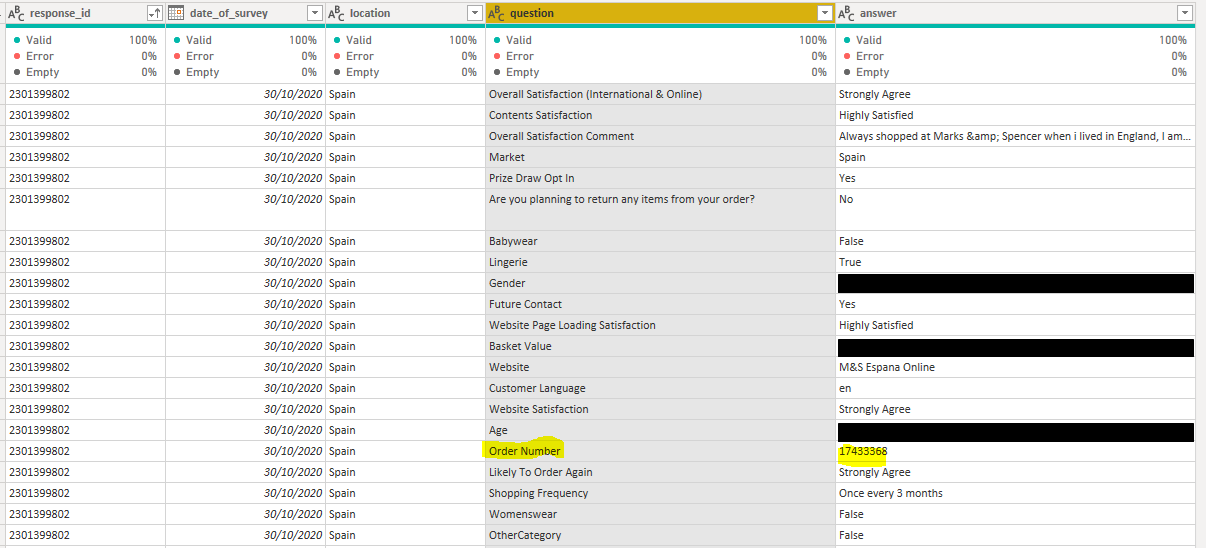Image resolution: width=1206 pixels, height=548 pixels.
Task: Click the 'No' answer in the return items row
Action: pos(1015,209)
